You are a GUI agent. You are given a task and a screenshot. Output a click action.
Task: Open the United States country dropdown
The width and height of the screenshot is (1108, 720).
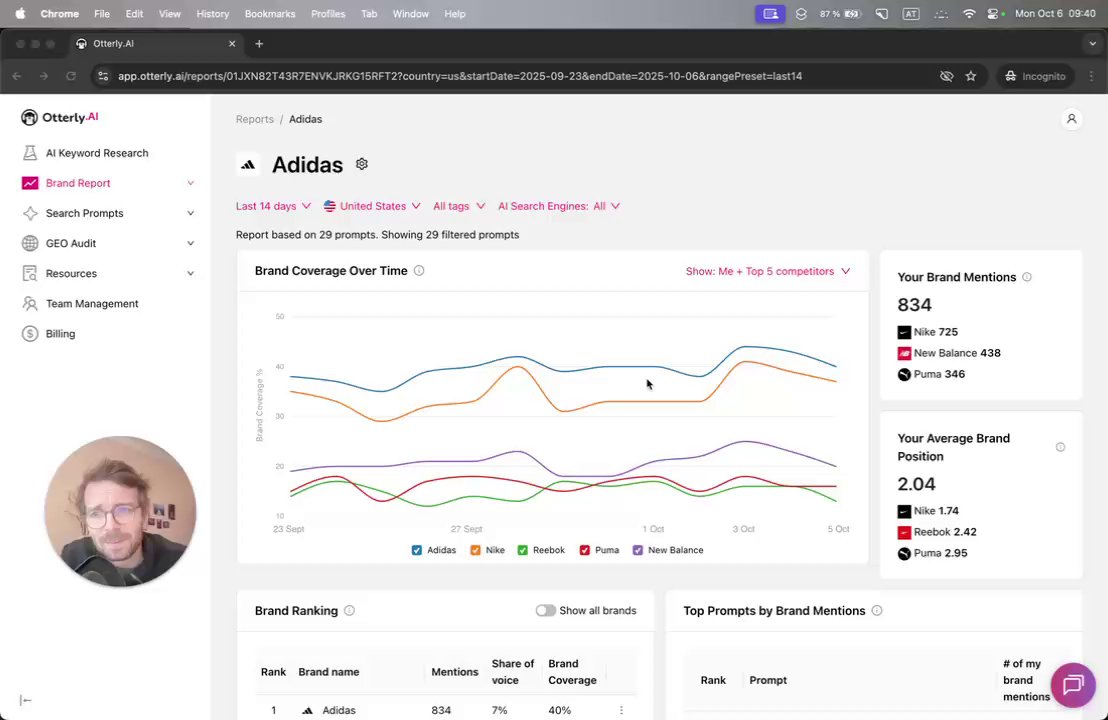(x=372, y=206)
